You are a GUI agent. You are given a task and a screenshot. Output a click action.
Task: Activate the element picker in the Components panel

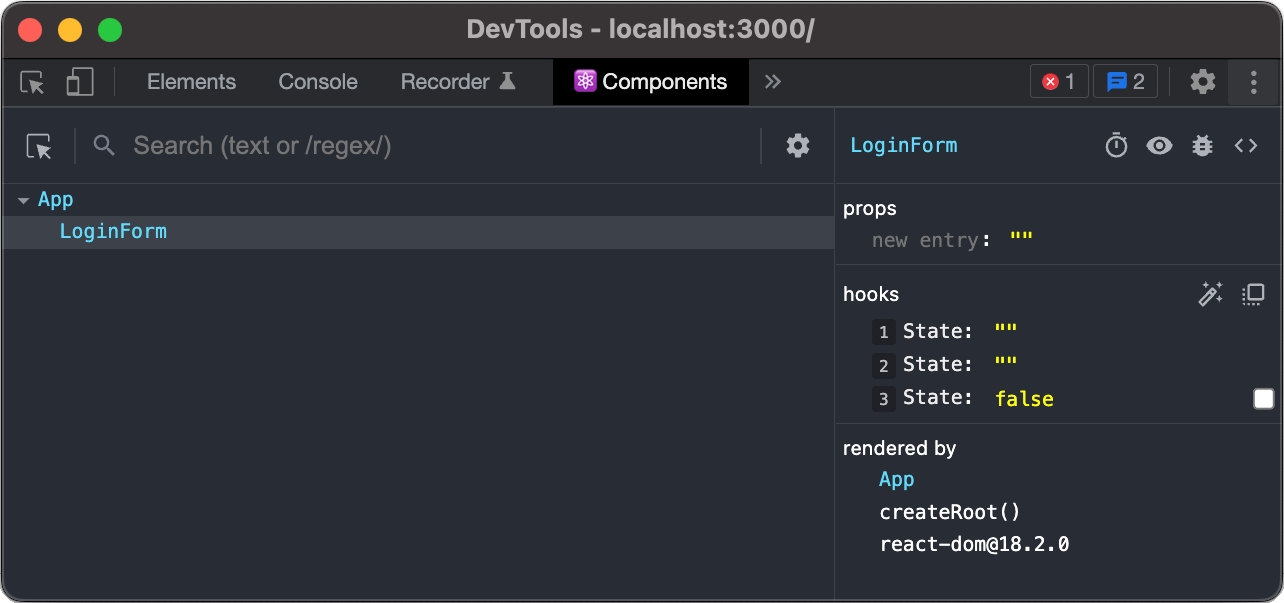(38, 145)
